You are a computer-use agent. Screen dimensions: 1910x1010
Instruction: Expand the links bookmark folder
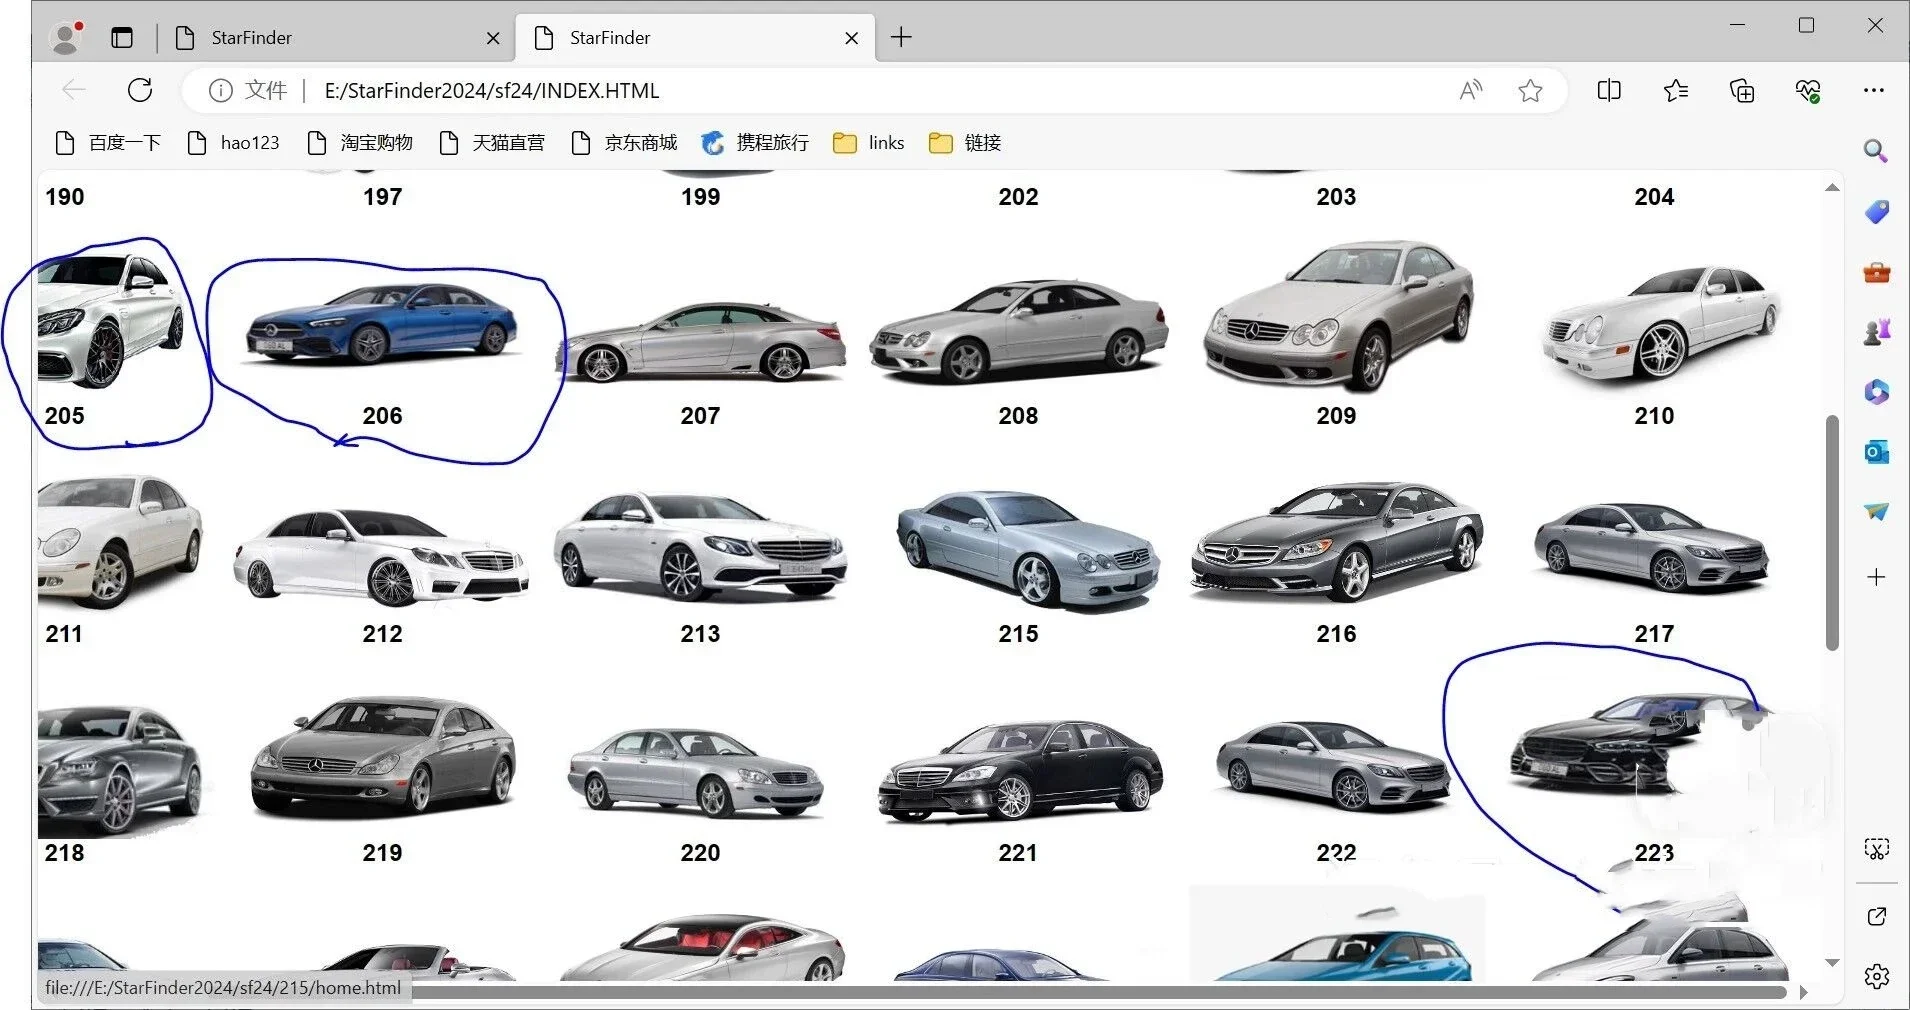(x=869, y=143)
